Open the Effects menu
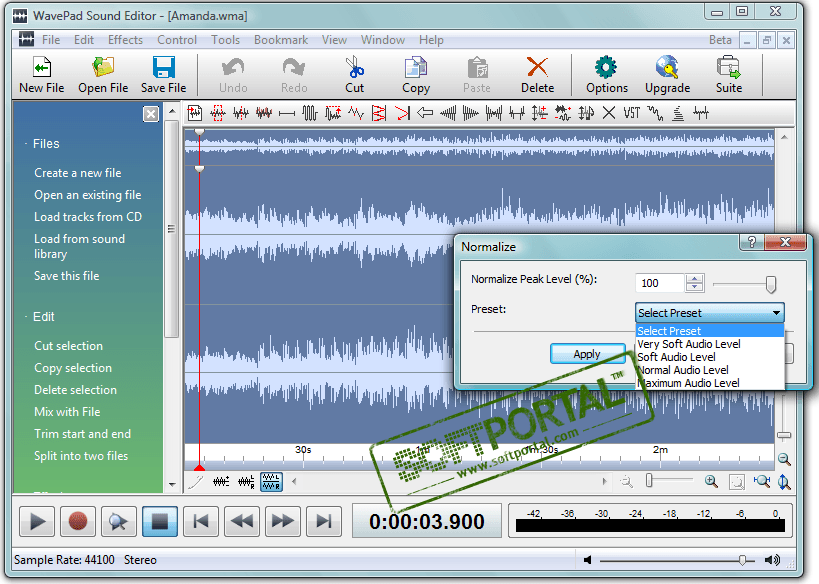This screenshot has height=584, width=819. pyautogui.click(x=125, y=40)
